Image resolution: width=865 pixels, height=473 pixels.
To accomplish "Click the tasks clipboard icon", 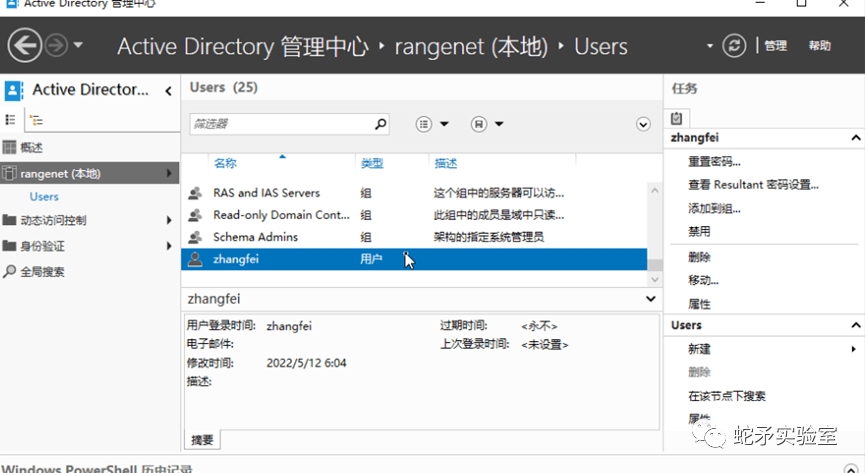I will click(x=676, y=118).
